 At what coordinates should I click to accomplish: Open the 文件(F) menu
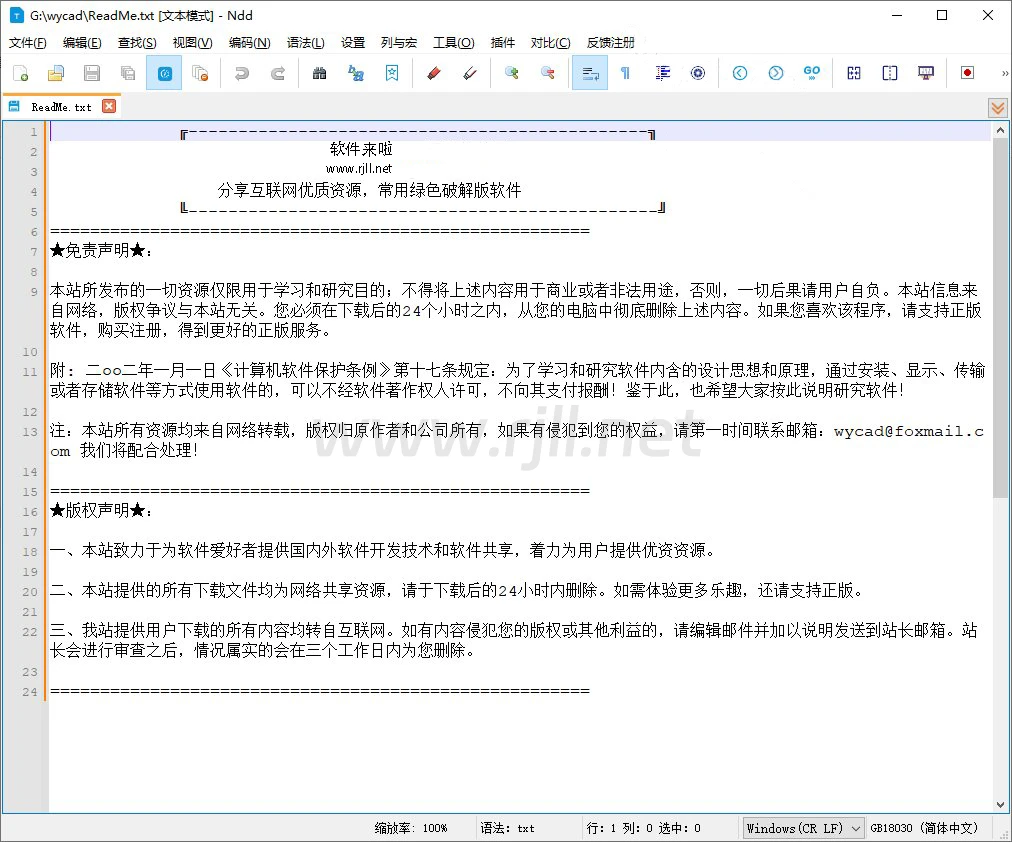click(28, 43)
